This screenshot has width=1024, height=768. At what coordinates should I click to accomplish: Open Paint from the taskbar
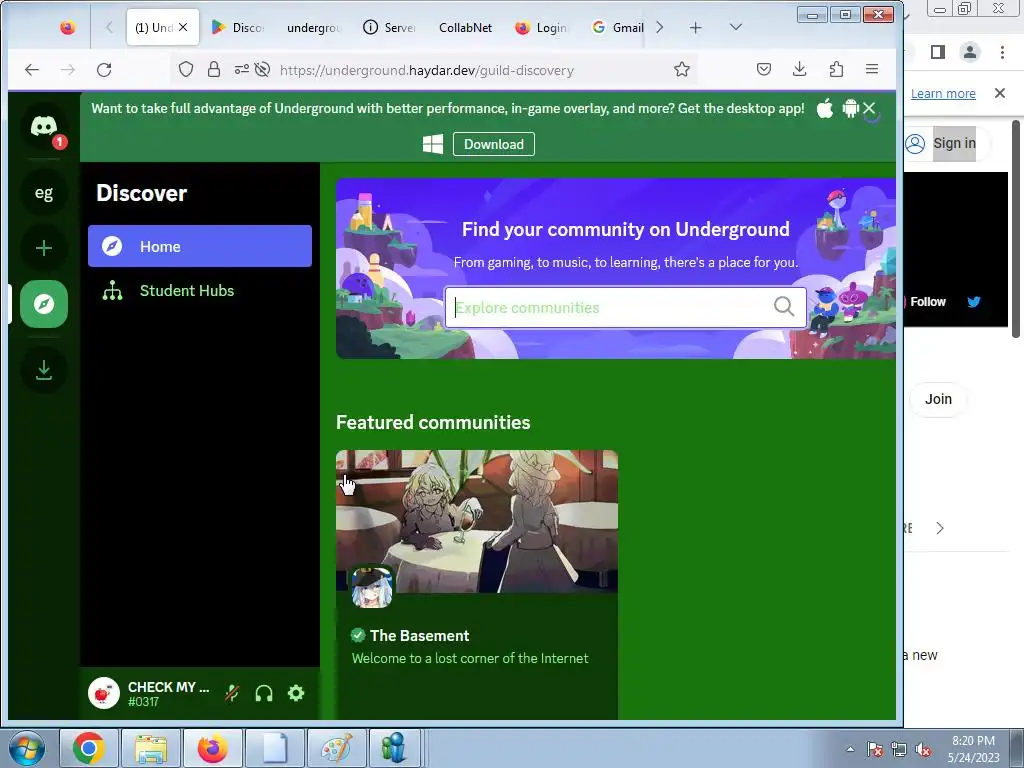tap(337, 748)
